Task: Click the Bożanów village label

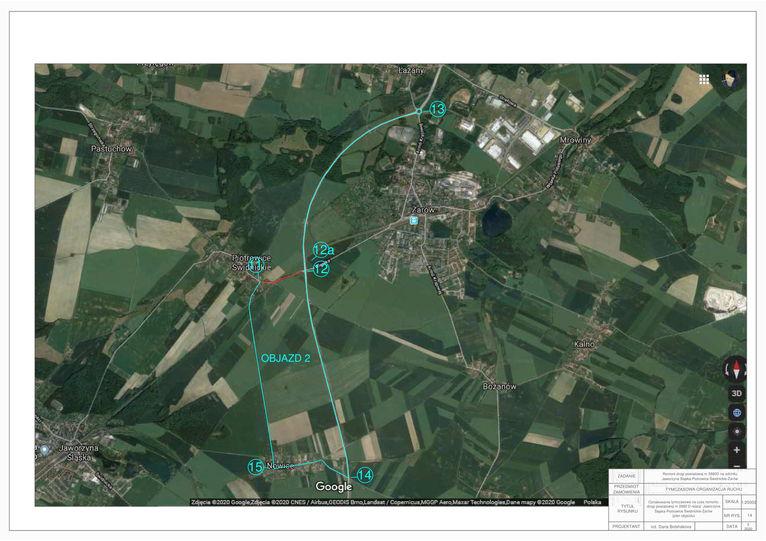Action: click(x=499, y=386)
